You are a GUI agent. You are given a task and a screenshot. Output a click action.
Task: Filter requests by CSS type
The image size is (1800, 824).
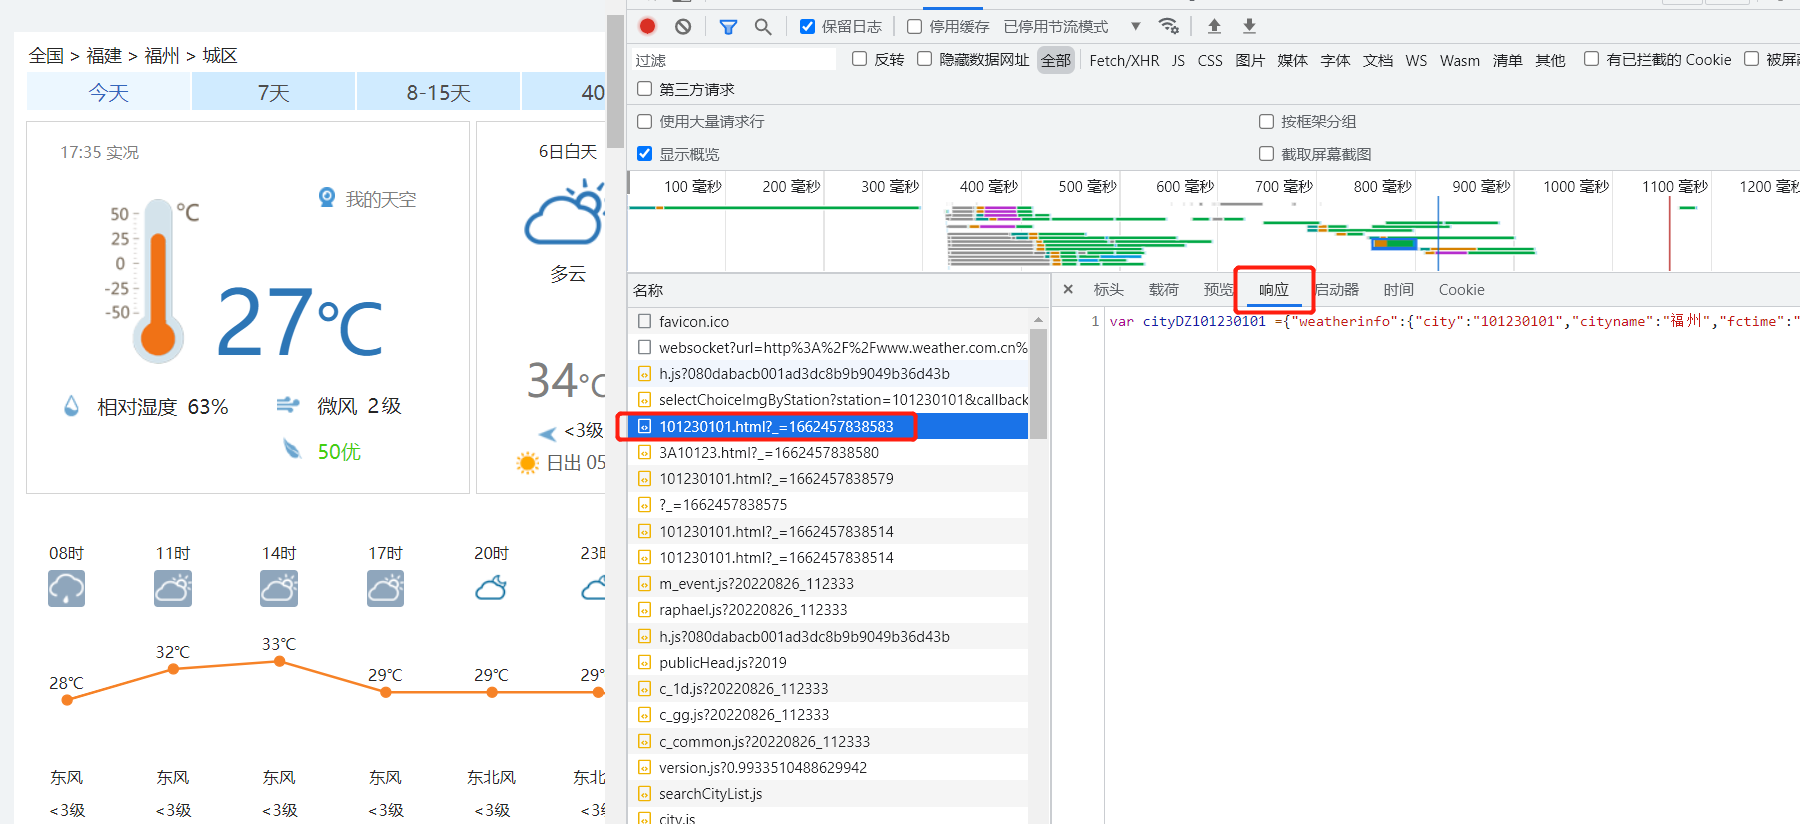[1210, 61]
